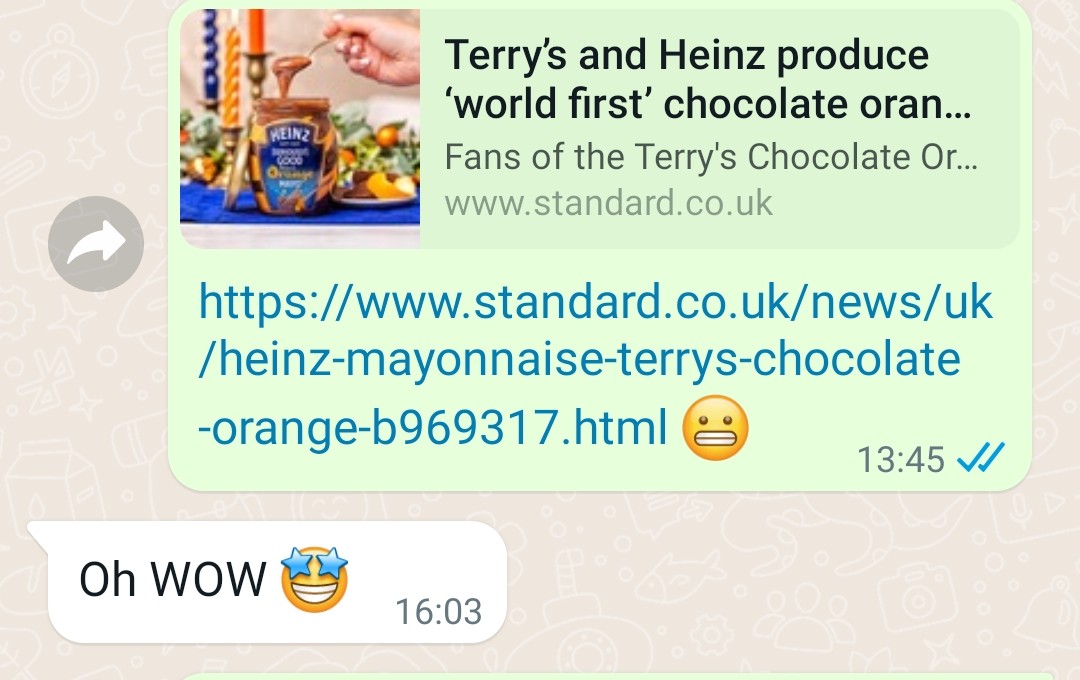Follow the https://www.standard.co.uk/news/uk hyperlink line

coord(596,302)
